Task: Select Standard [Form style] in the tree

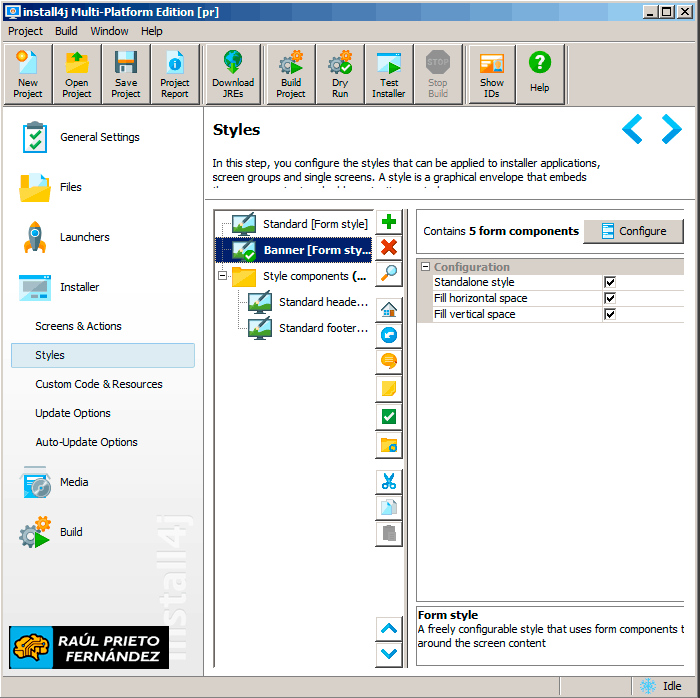Action: 314,224
